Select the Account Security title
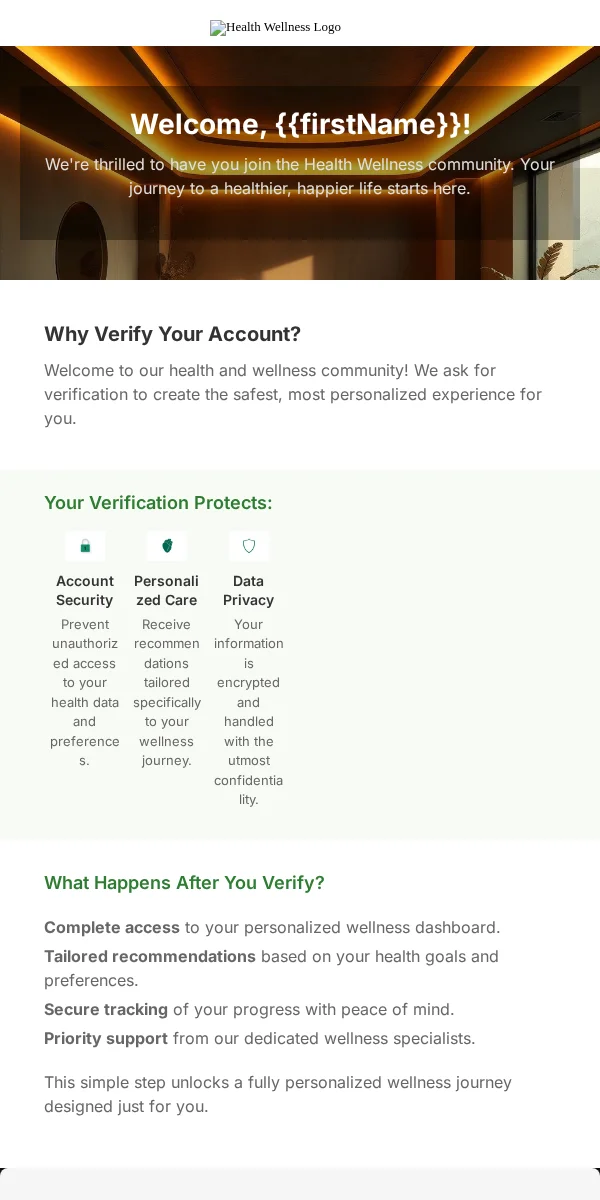 pos(85,590)
